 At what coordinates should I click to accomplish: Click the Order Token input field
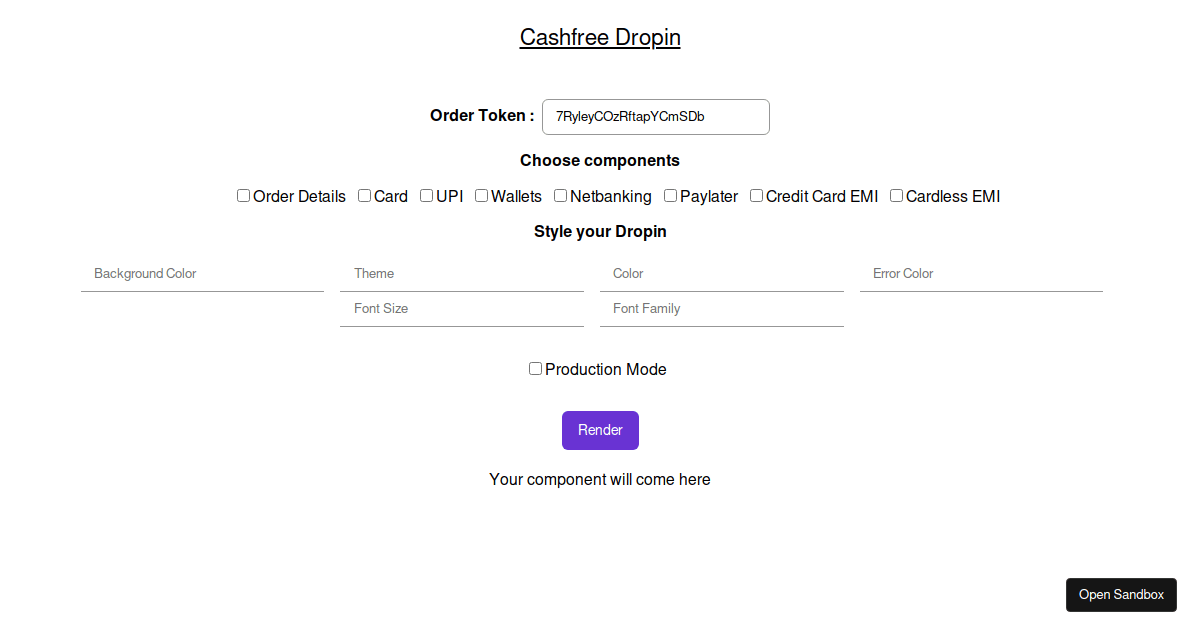click(655, 117)
